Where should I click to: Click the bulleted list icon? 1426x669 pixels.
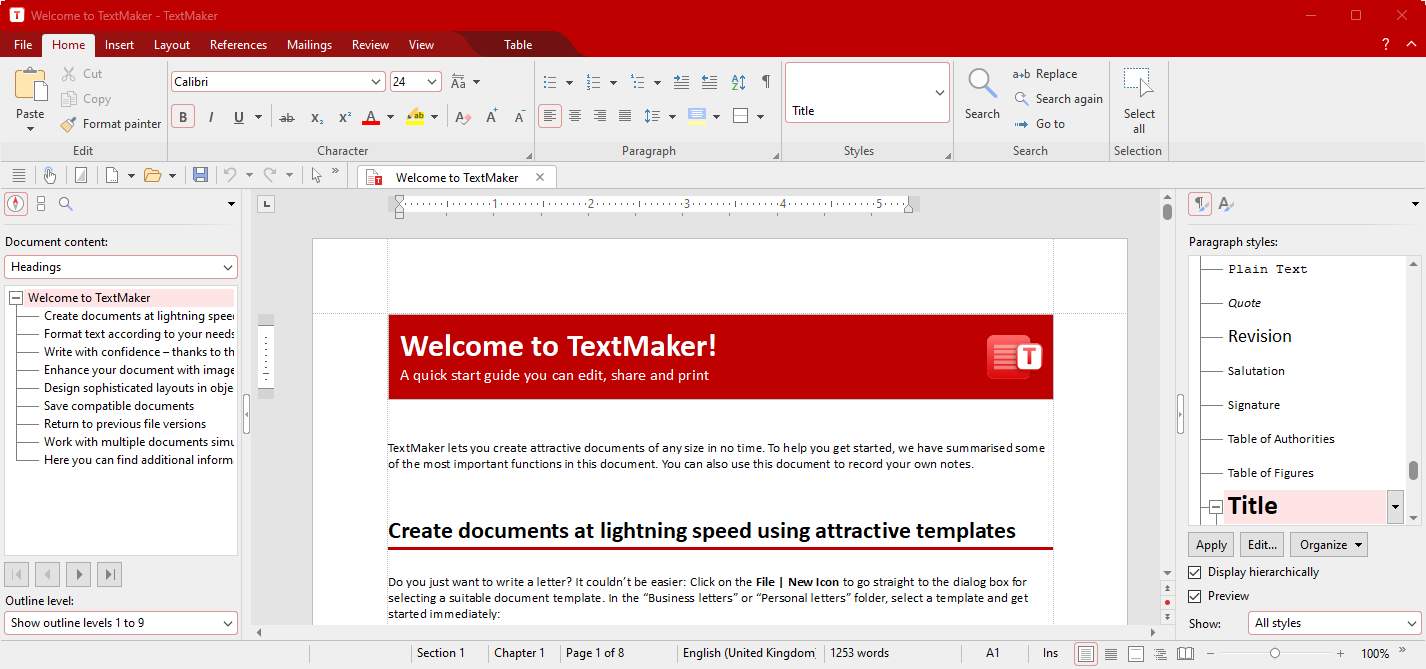(549, 82)
